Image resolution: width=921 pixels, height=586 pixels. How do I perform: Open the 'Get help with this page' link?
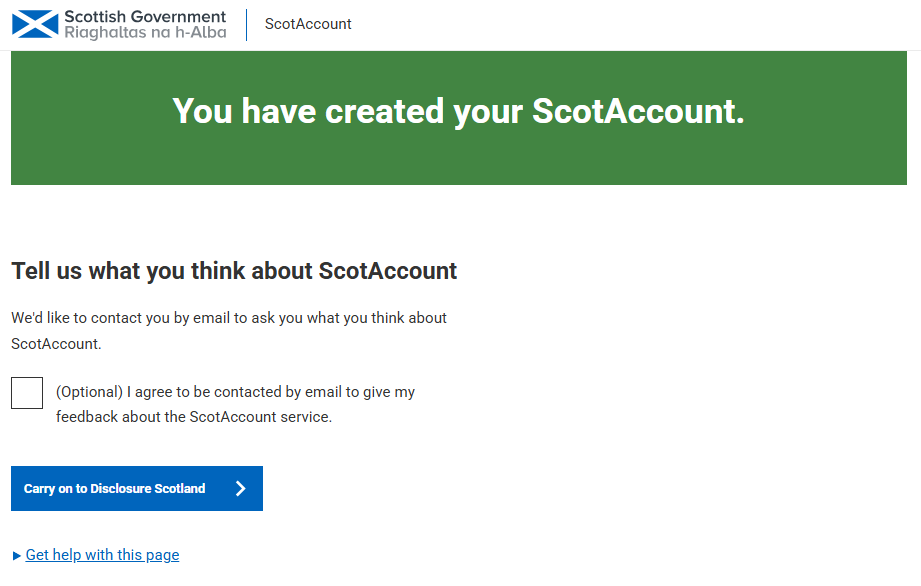pyautogui.click(x=102, y=555)
